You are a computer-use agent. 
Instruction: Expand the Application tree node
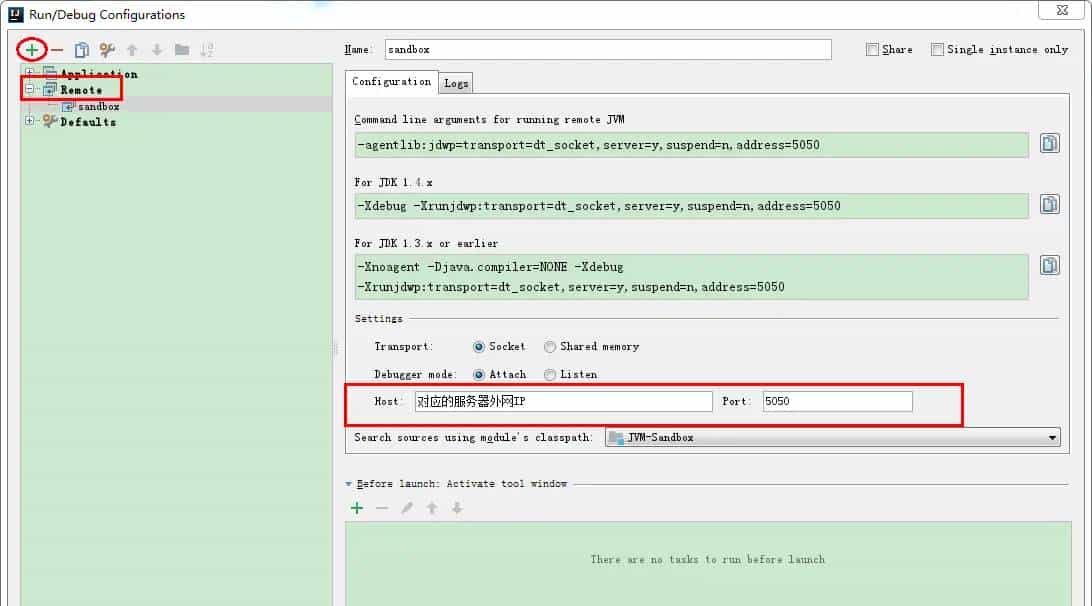point(30,73)
